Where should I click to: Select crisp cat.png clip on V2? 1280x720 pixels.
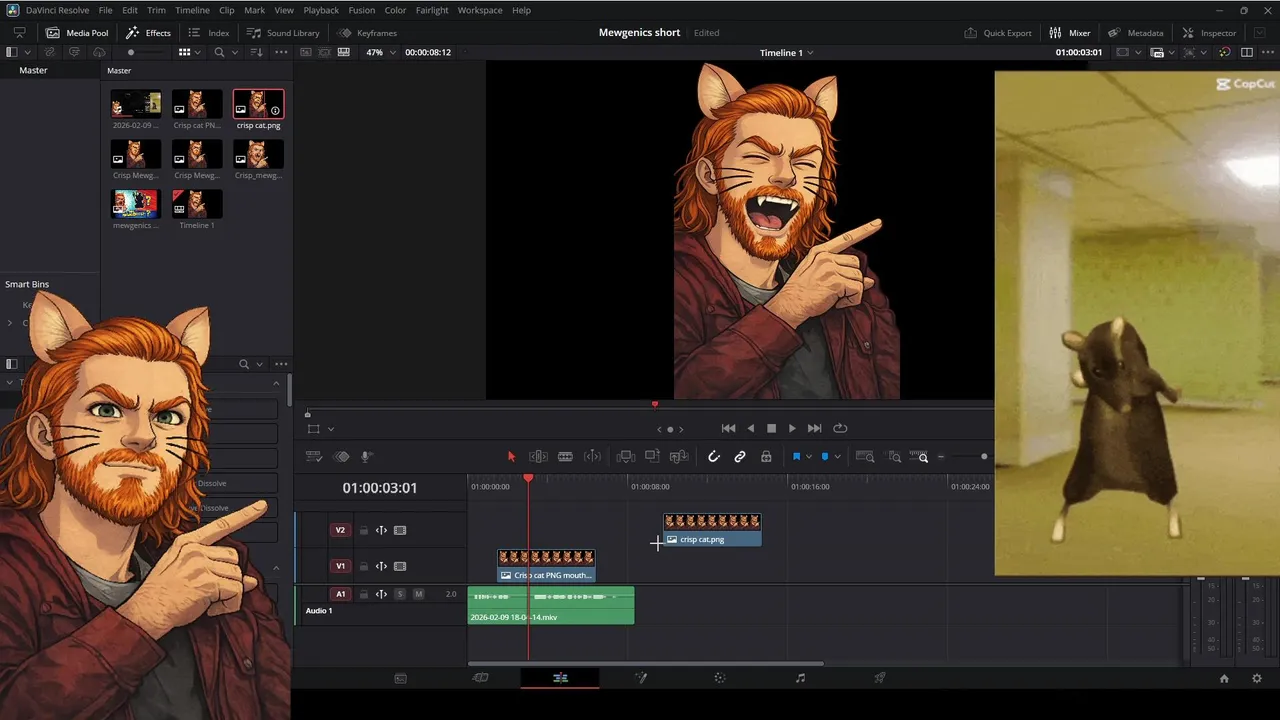tap(712, 530)
